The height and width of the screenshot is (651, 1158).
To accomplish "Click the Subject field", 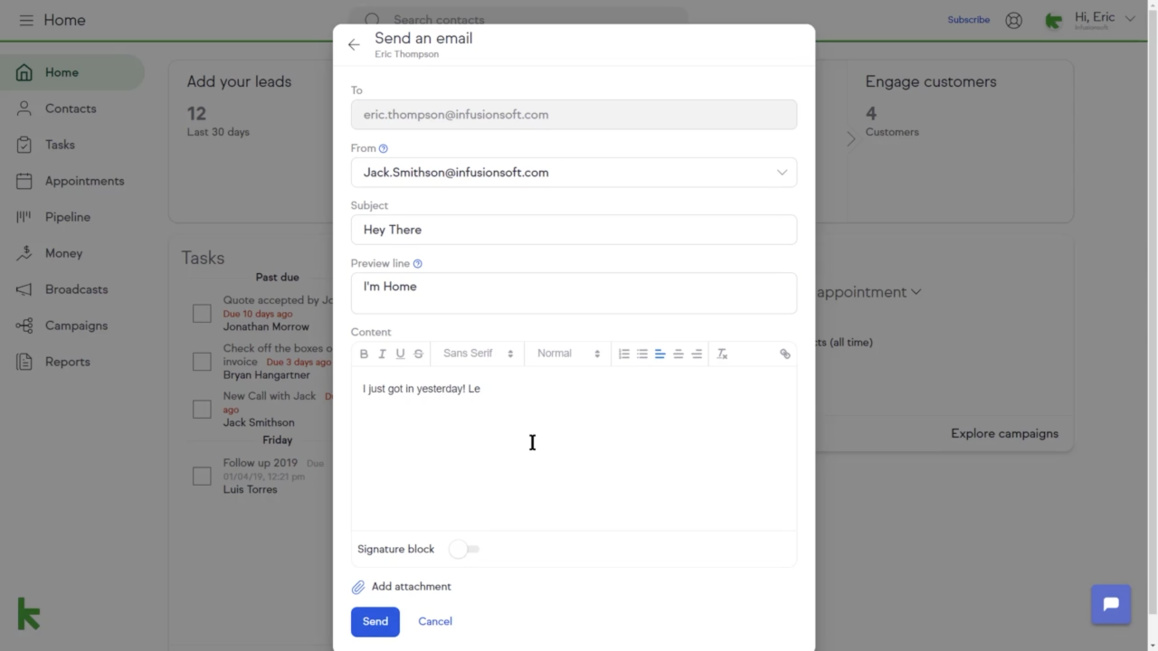I will pos(573,229).
